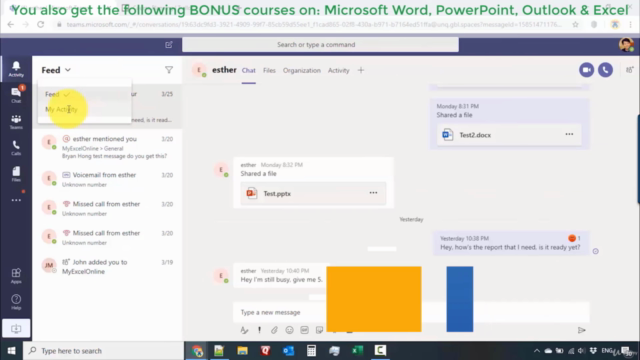Screen dimensions: 640x360
Task: Open user profile picture menu
Action: coord(626,44)
